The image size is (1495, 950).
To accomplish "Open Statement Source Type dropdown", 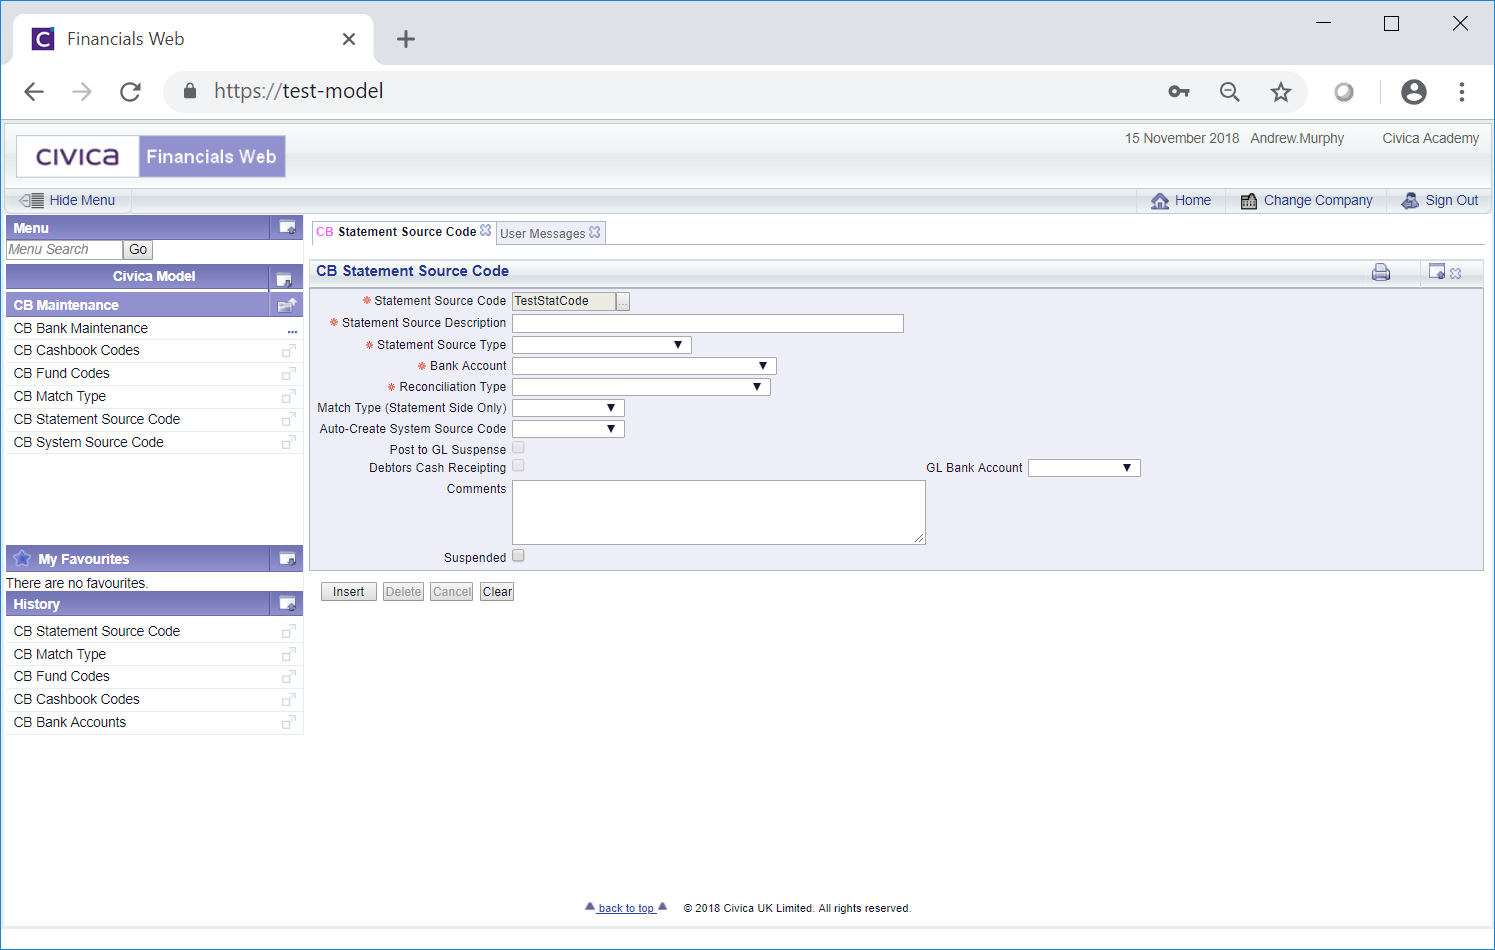I will pyautogui.click(x=602, y=345).
